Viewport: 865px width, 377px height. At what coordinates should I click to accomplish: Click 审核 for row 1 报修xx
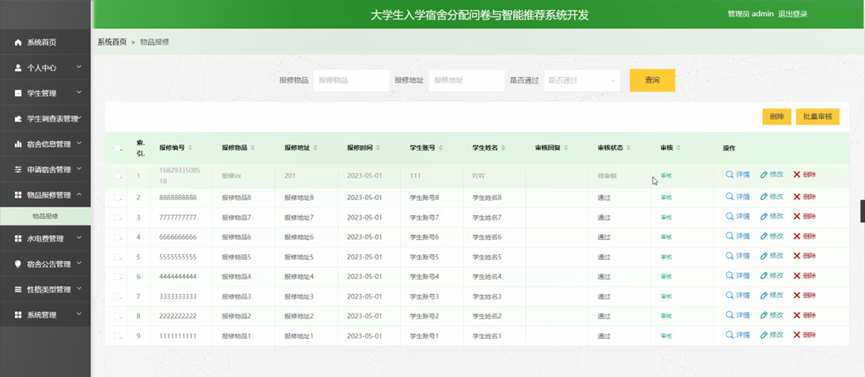click(x=666, y=176)
